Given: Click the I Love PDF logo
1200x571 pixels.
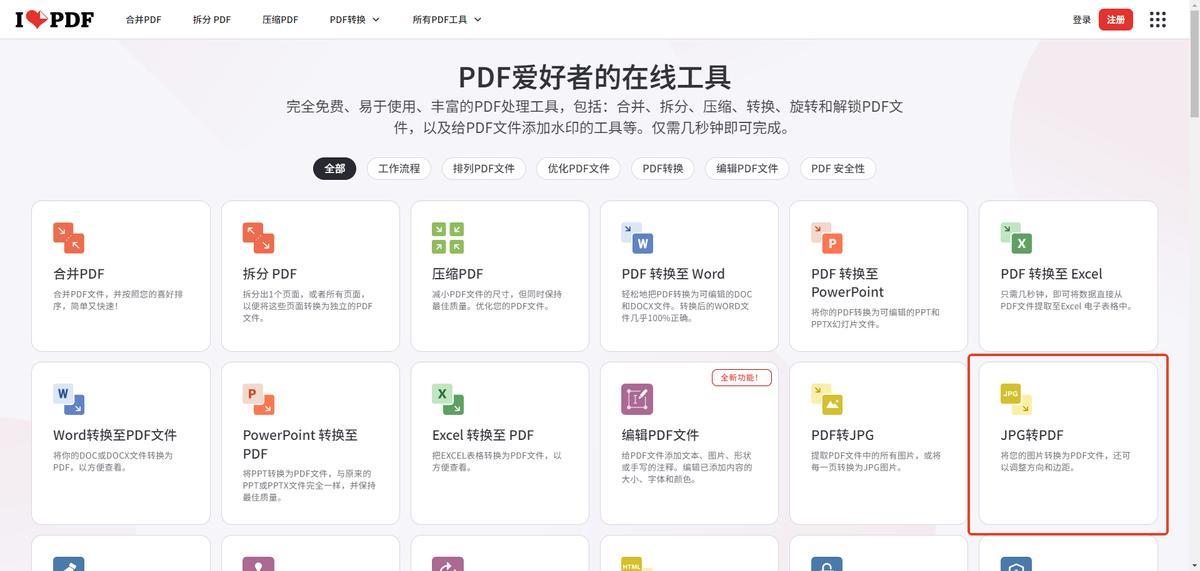Looking at the screenshot, I should [x=54, y=19].
